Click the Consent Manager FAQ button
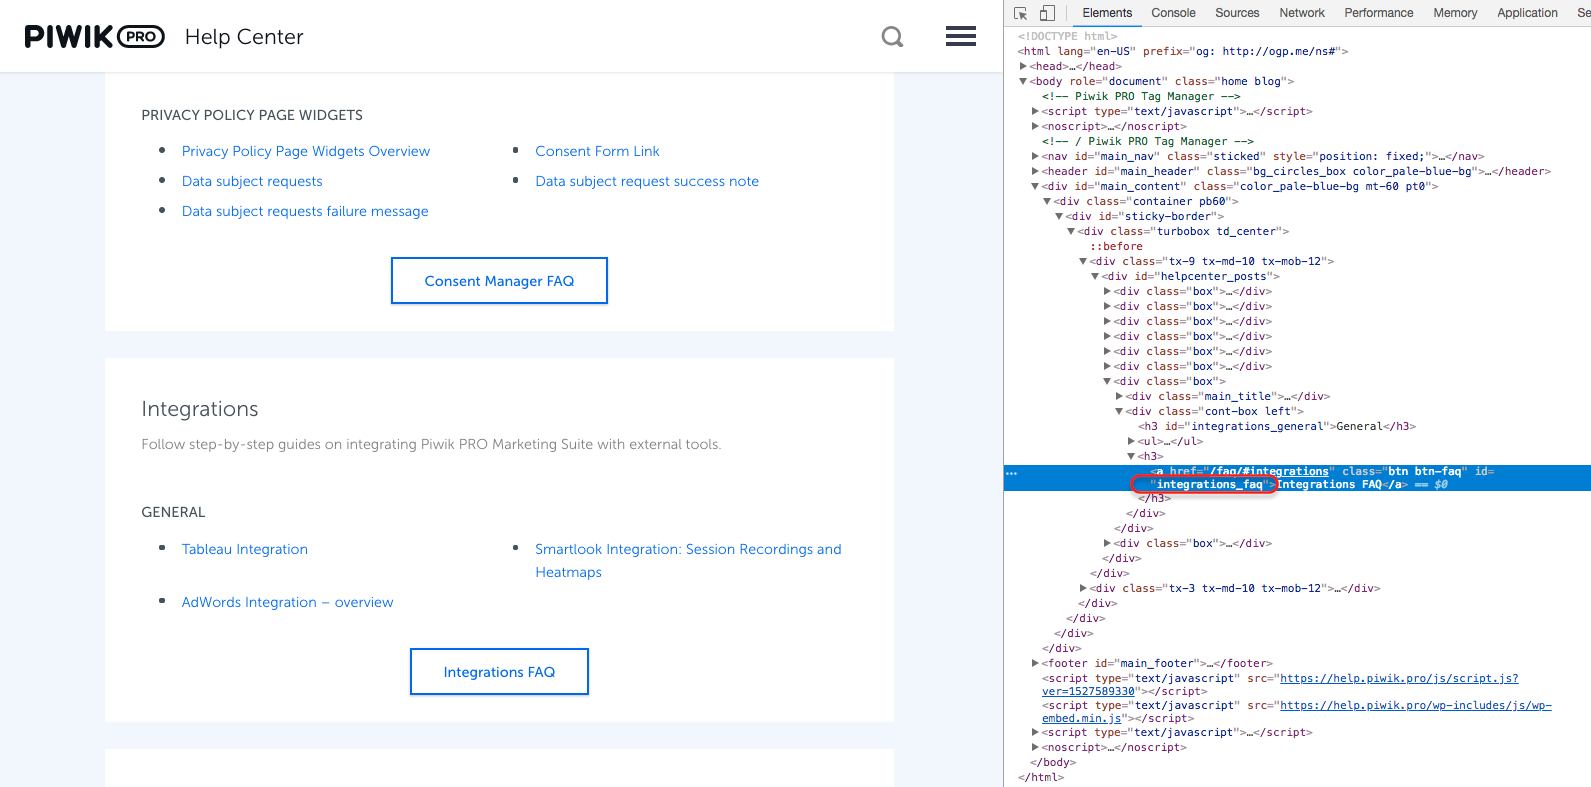Image resolution: width=1591 pixels, height=787 pixels. pyautogui.click(x=499, y=281)
